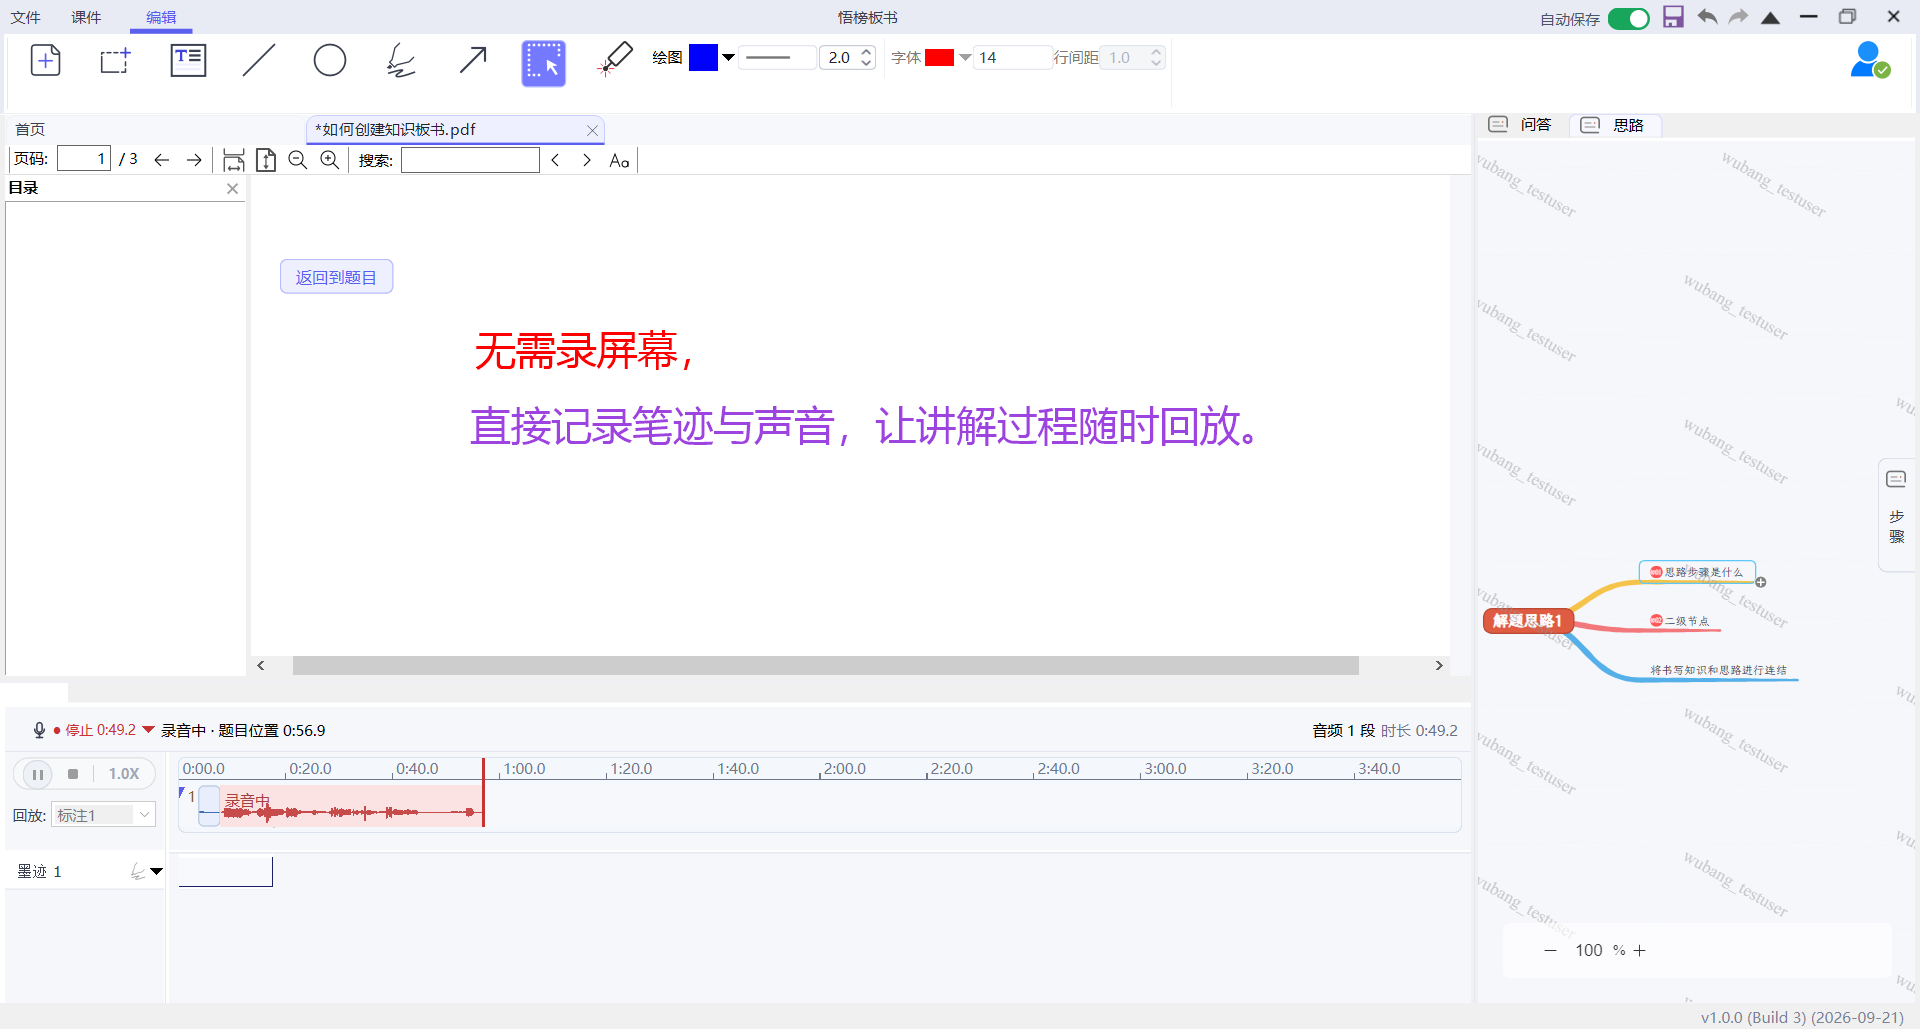
Task: Expand the 墨迹 1 track dropdown arrow
Action: (157, 872)
